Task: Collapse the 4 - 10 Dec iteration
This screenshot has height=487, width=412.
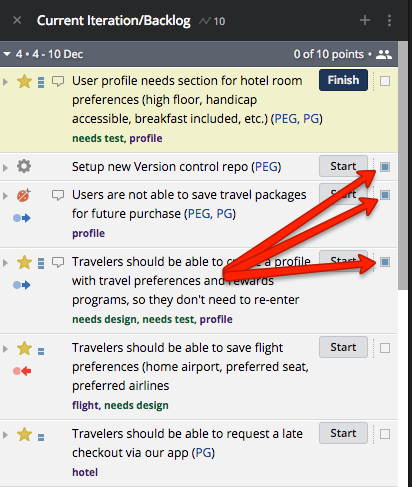Action: tap(7, 54)
